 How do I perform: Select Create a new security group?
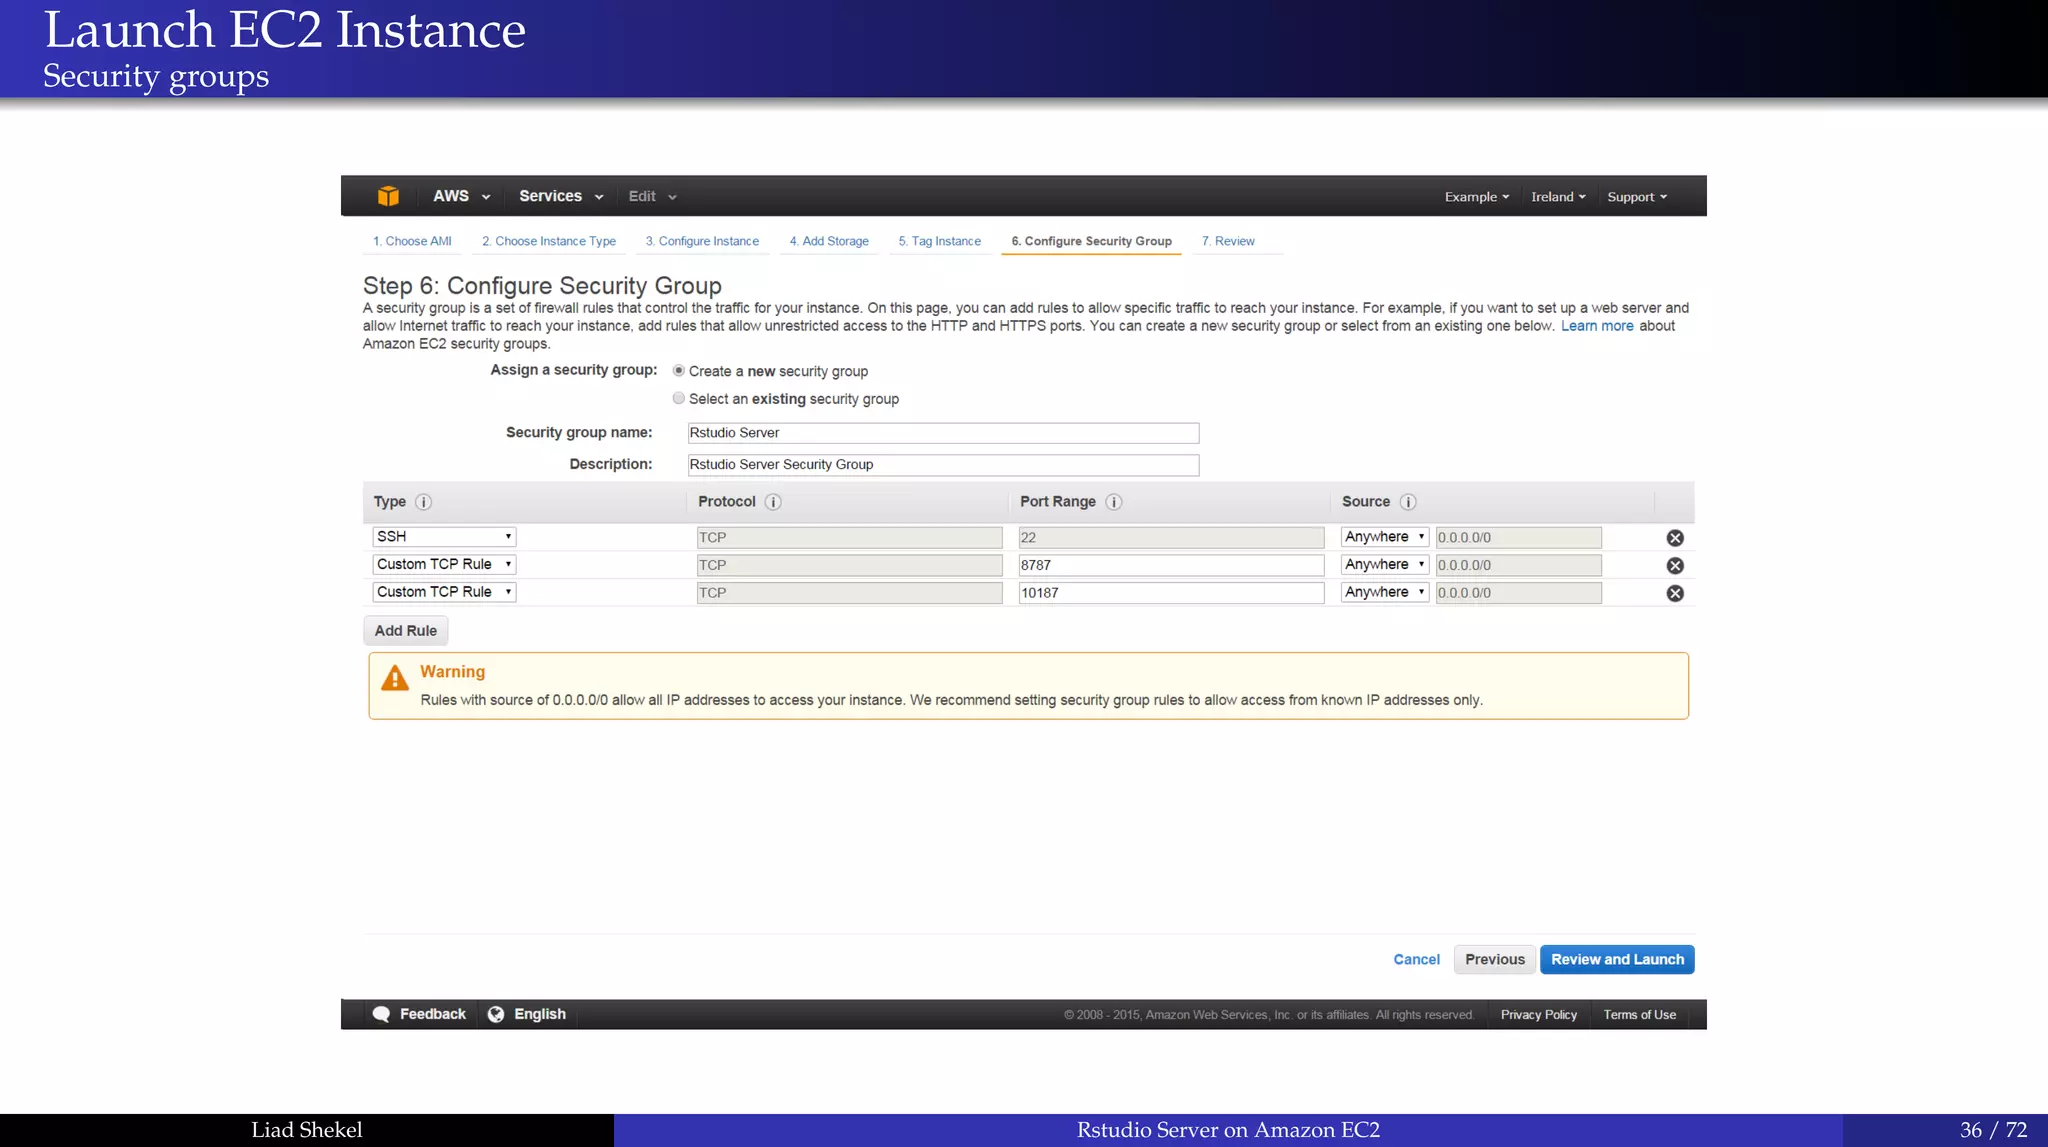tap(679, 371)
